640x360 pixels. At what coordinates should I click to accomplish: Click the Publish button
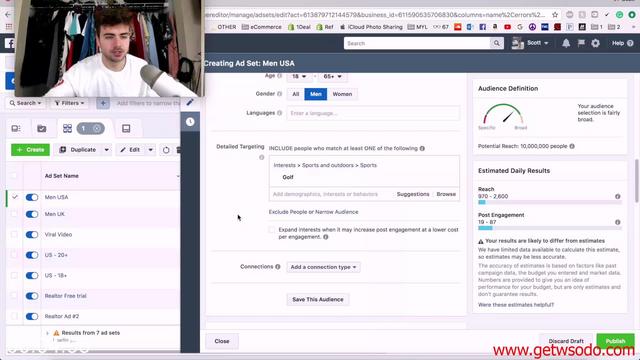pyautogui.click(x=615, y=340)
